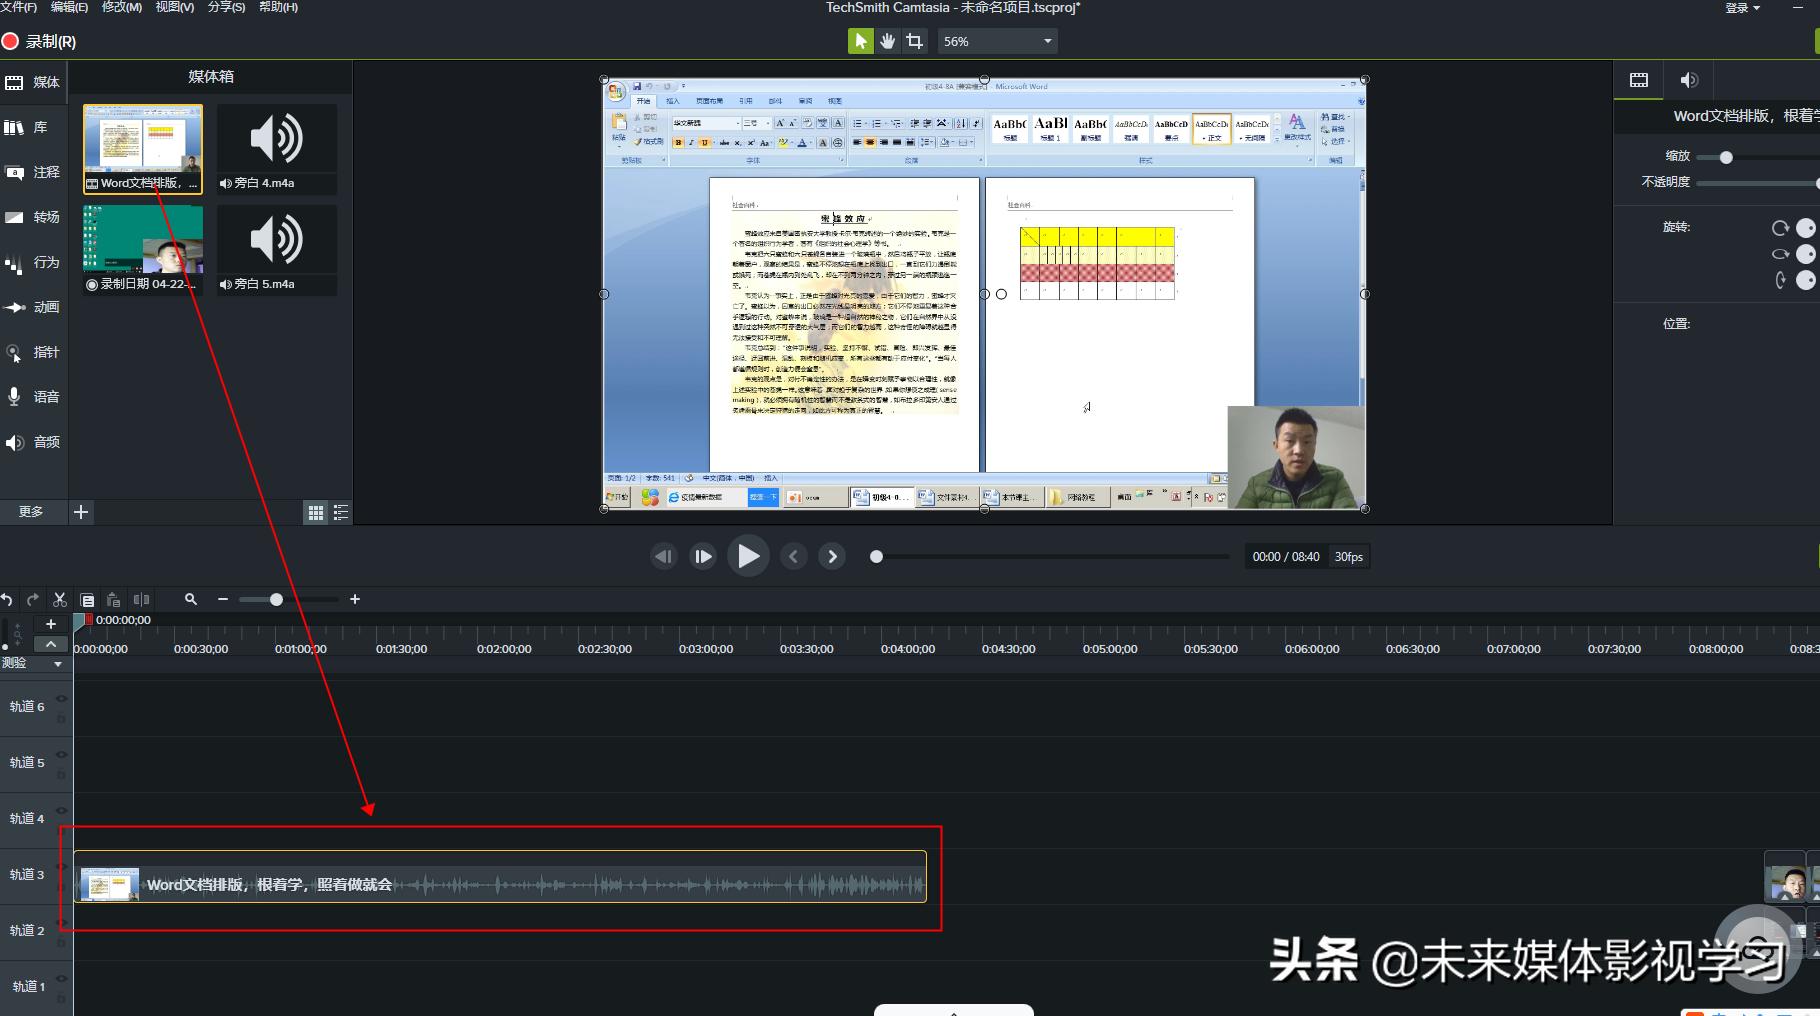Screen dimensions: 1820x1016
Task: Click the Z-axis rotation dial
Action: click(1806, 228)
